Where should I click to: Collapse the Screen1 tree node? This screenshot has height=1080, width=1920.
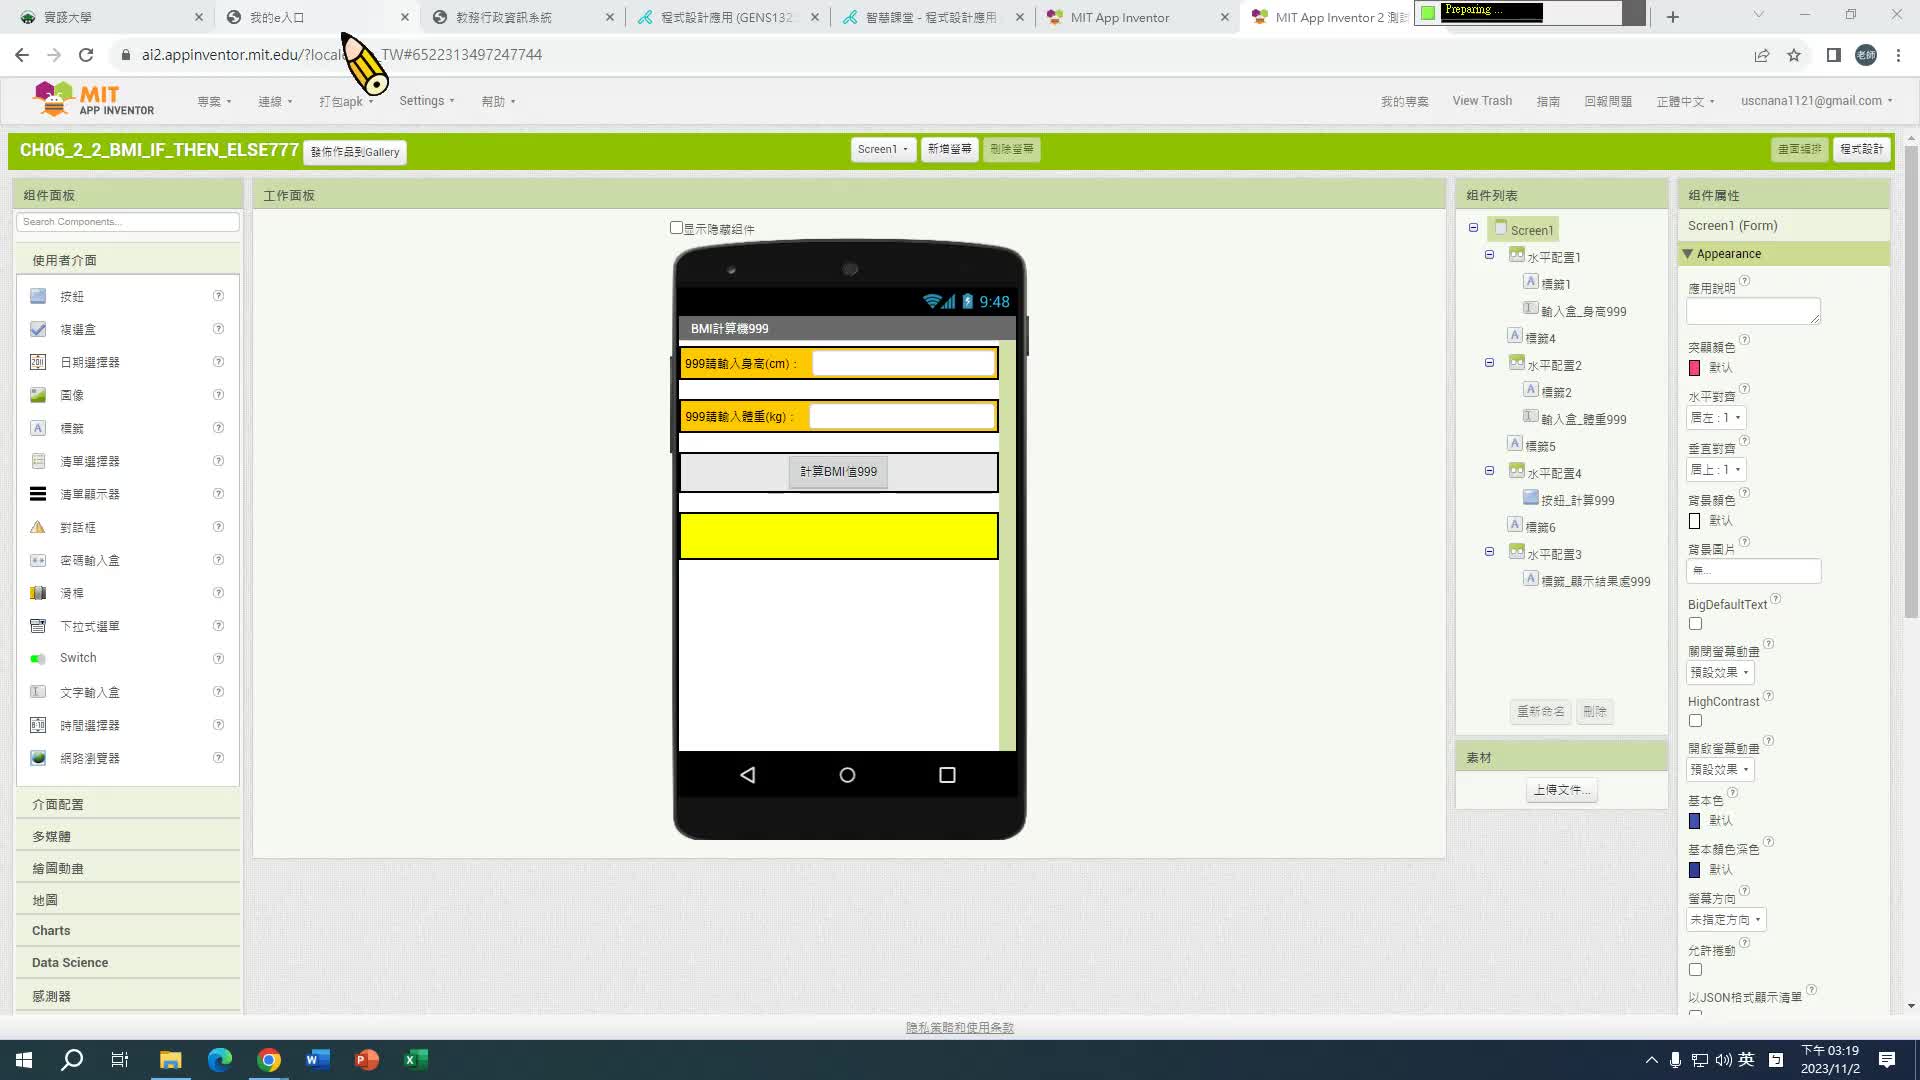point(1473,228)
